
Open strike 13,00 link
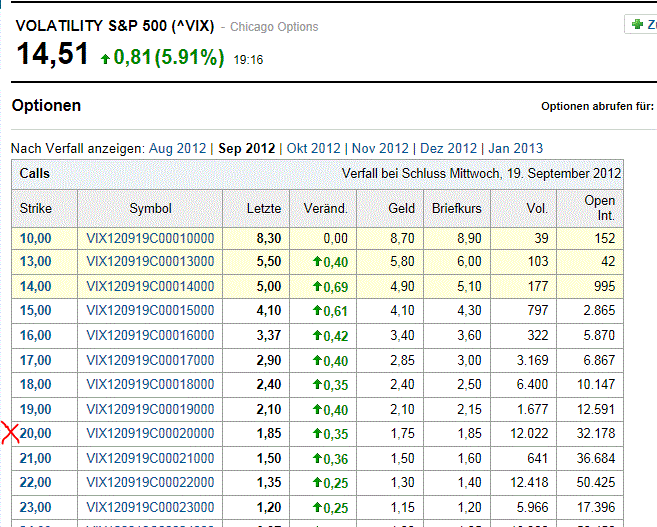[x=36, y=261]
